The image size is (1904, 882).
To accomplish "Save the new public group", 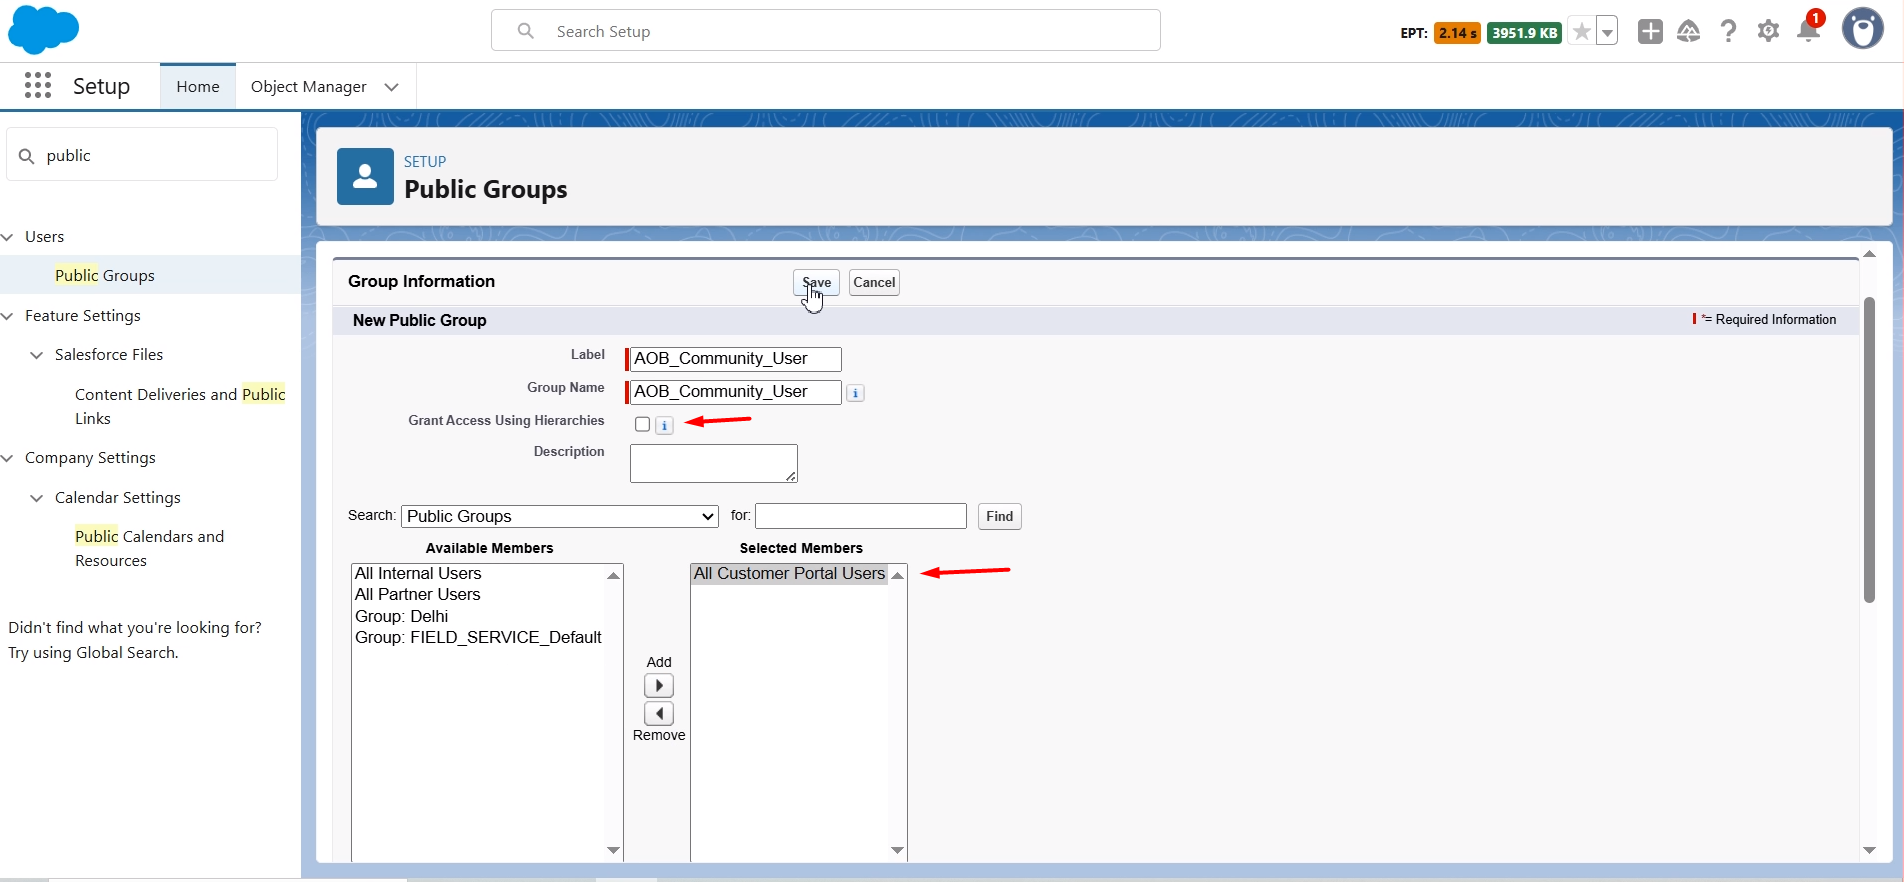I will coord(816,283).
